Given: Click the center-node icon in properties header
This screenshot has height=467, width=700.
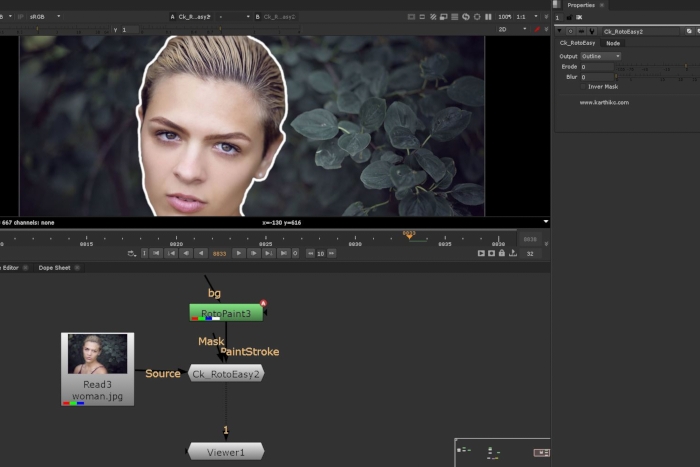Looking at the screenshot, I should pos(570,31).
